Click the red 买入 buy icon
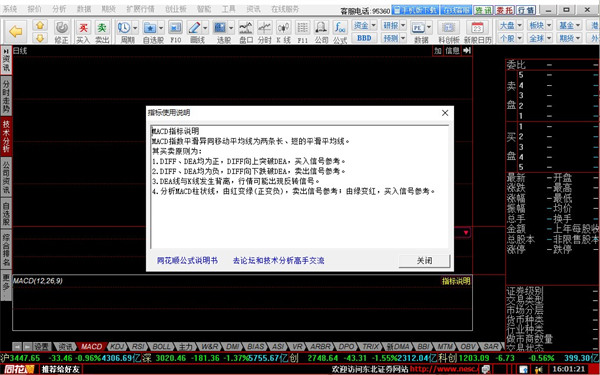The image size is (600, 375). point(83,32)
